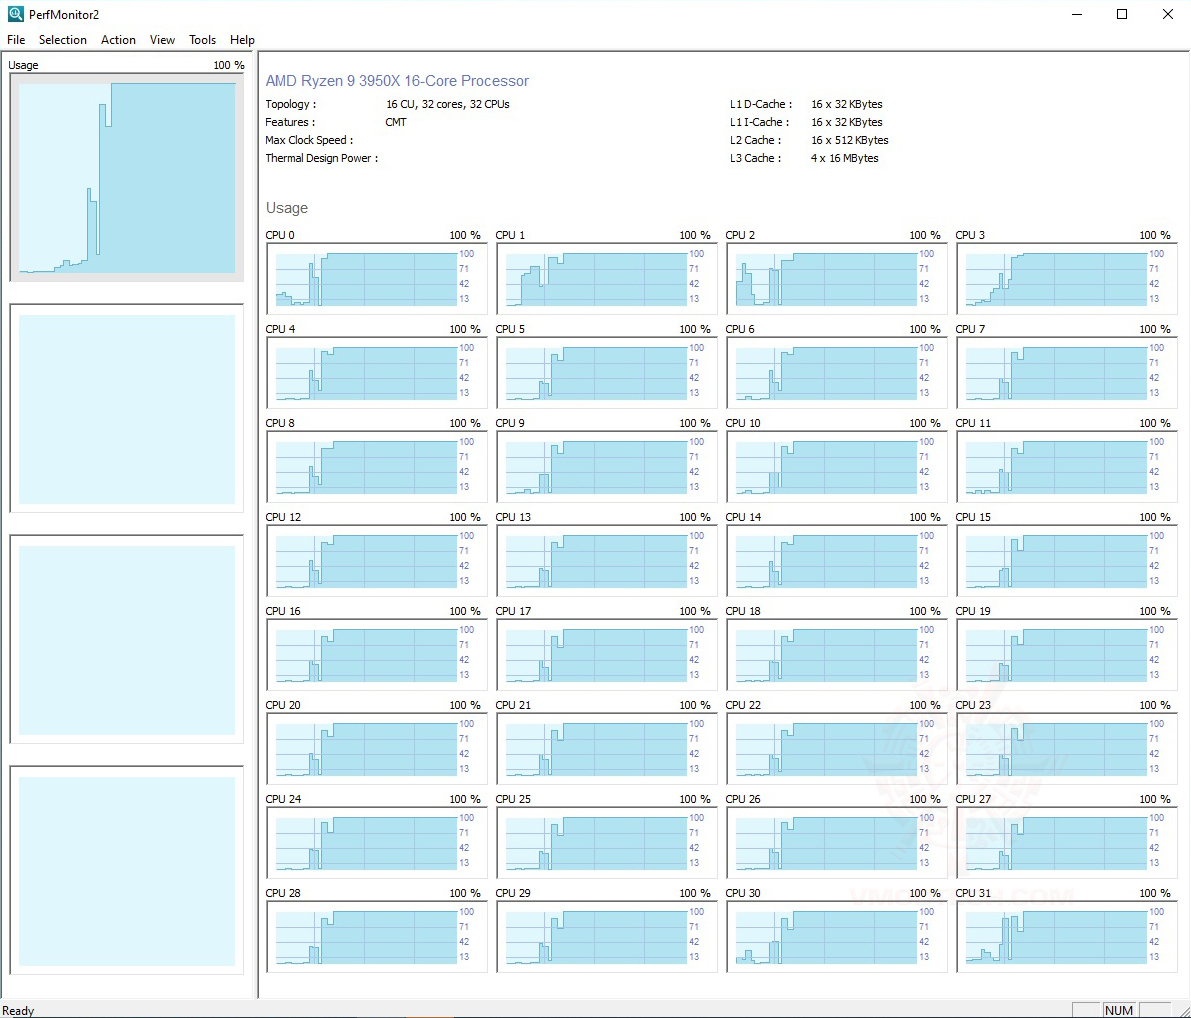Click the CPU 27 usage graph
Viewport: 1191px width, 1018px height.
point(1067,844)
